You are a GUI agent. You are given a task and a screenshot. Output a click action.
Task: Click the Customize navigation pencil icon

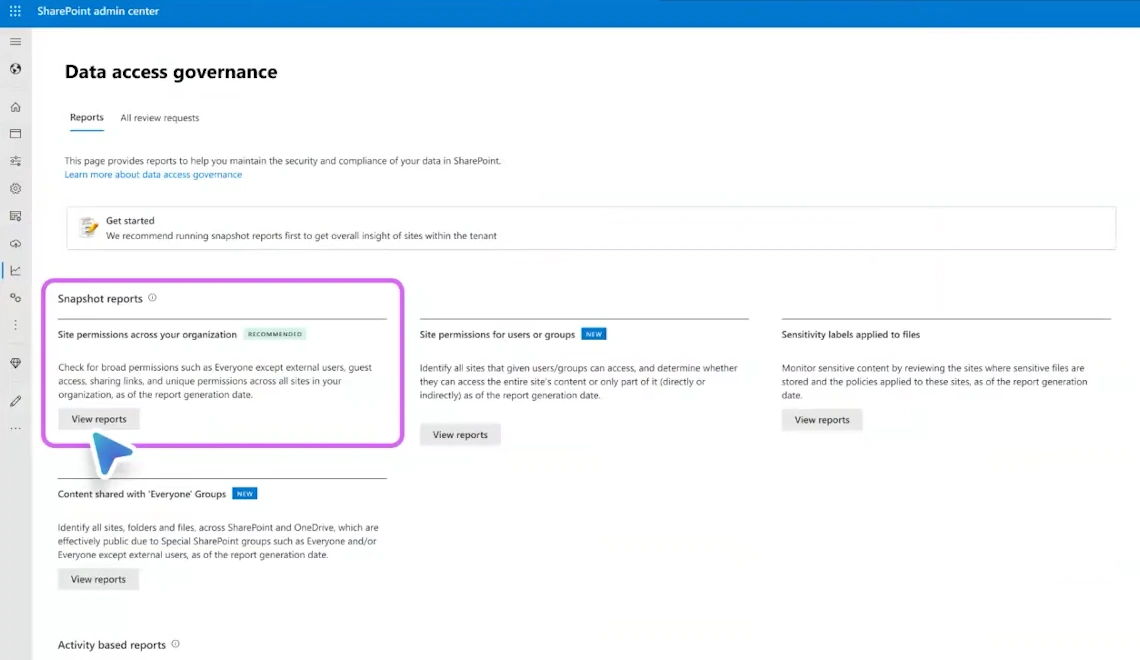point(15,401)
